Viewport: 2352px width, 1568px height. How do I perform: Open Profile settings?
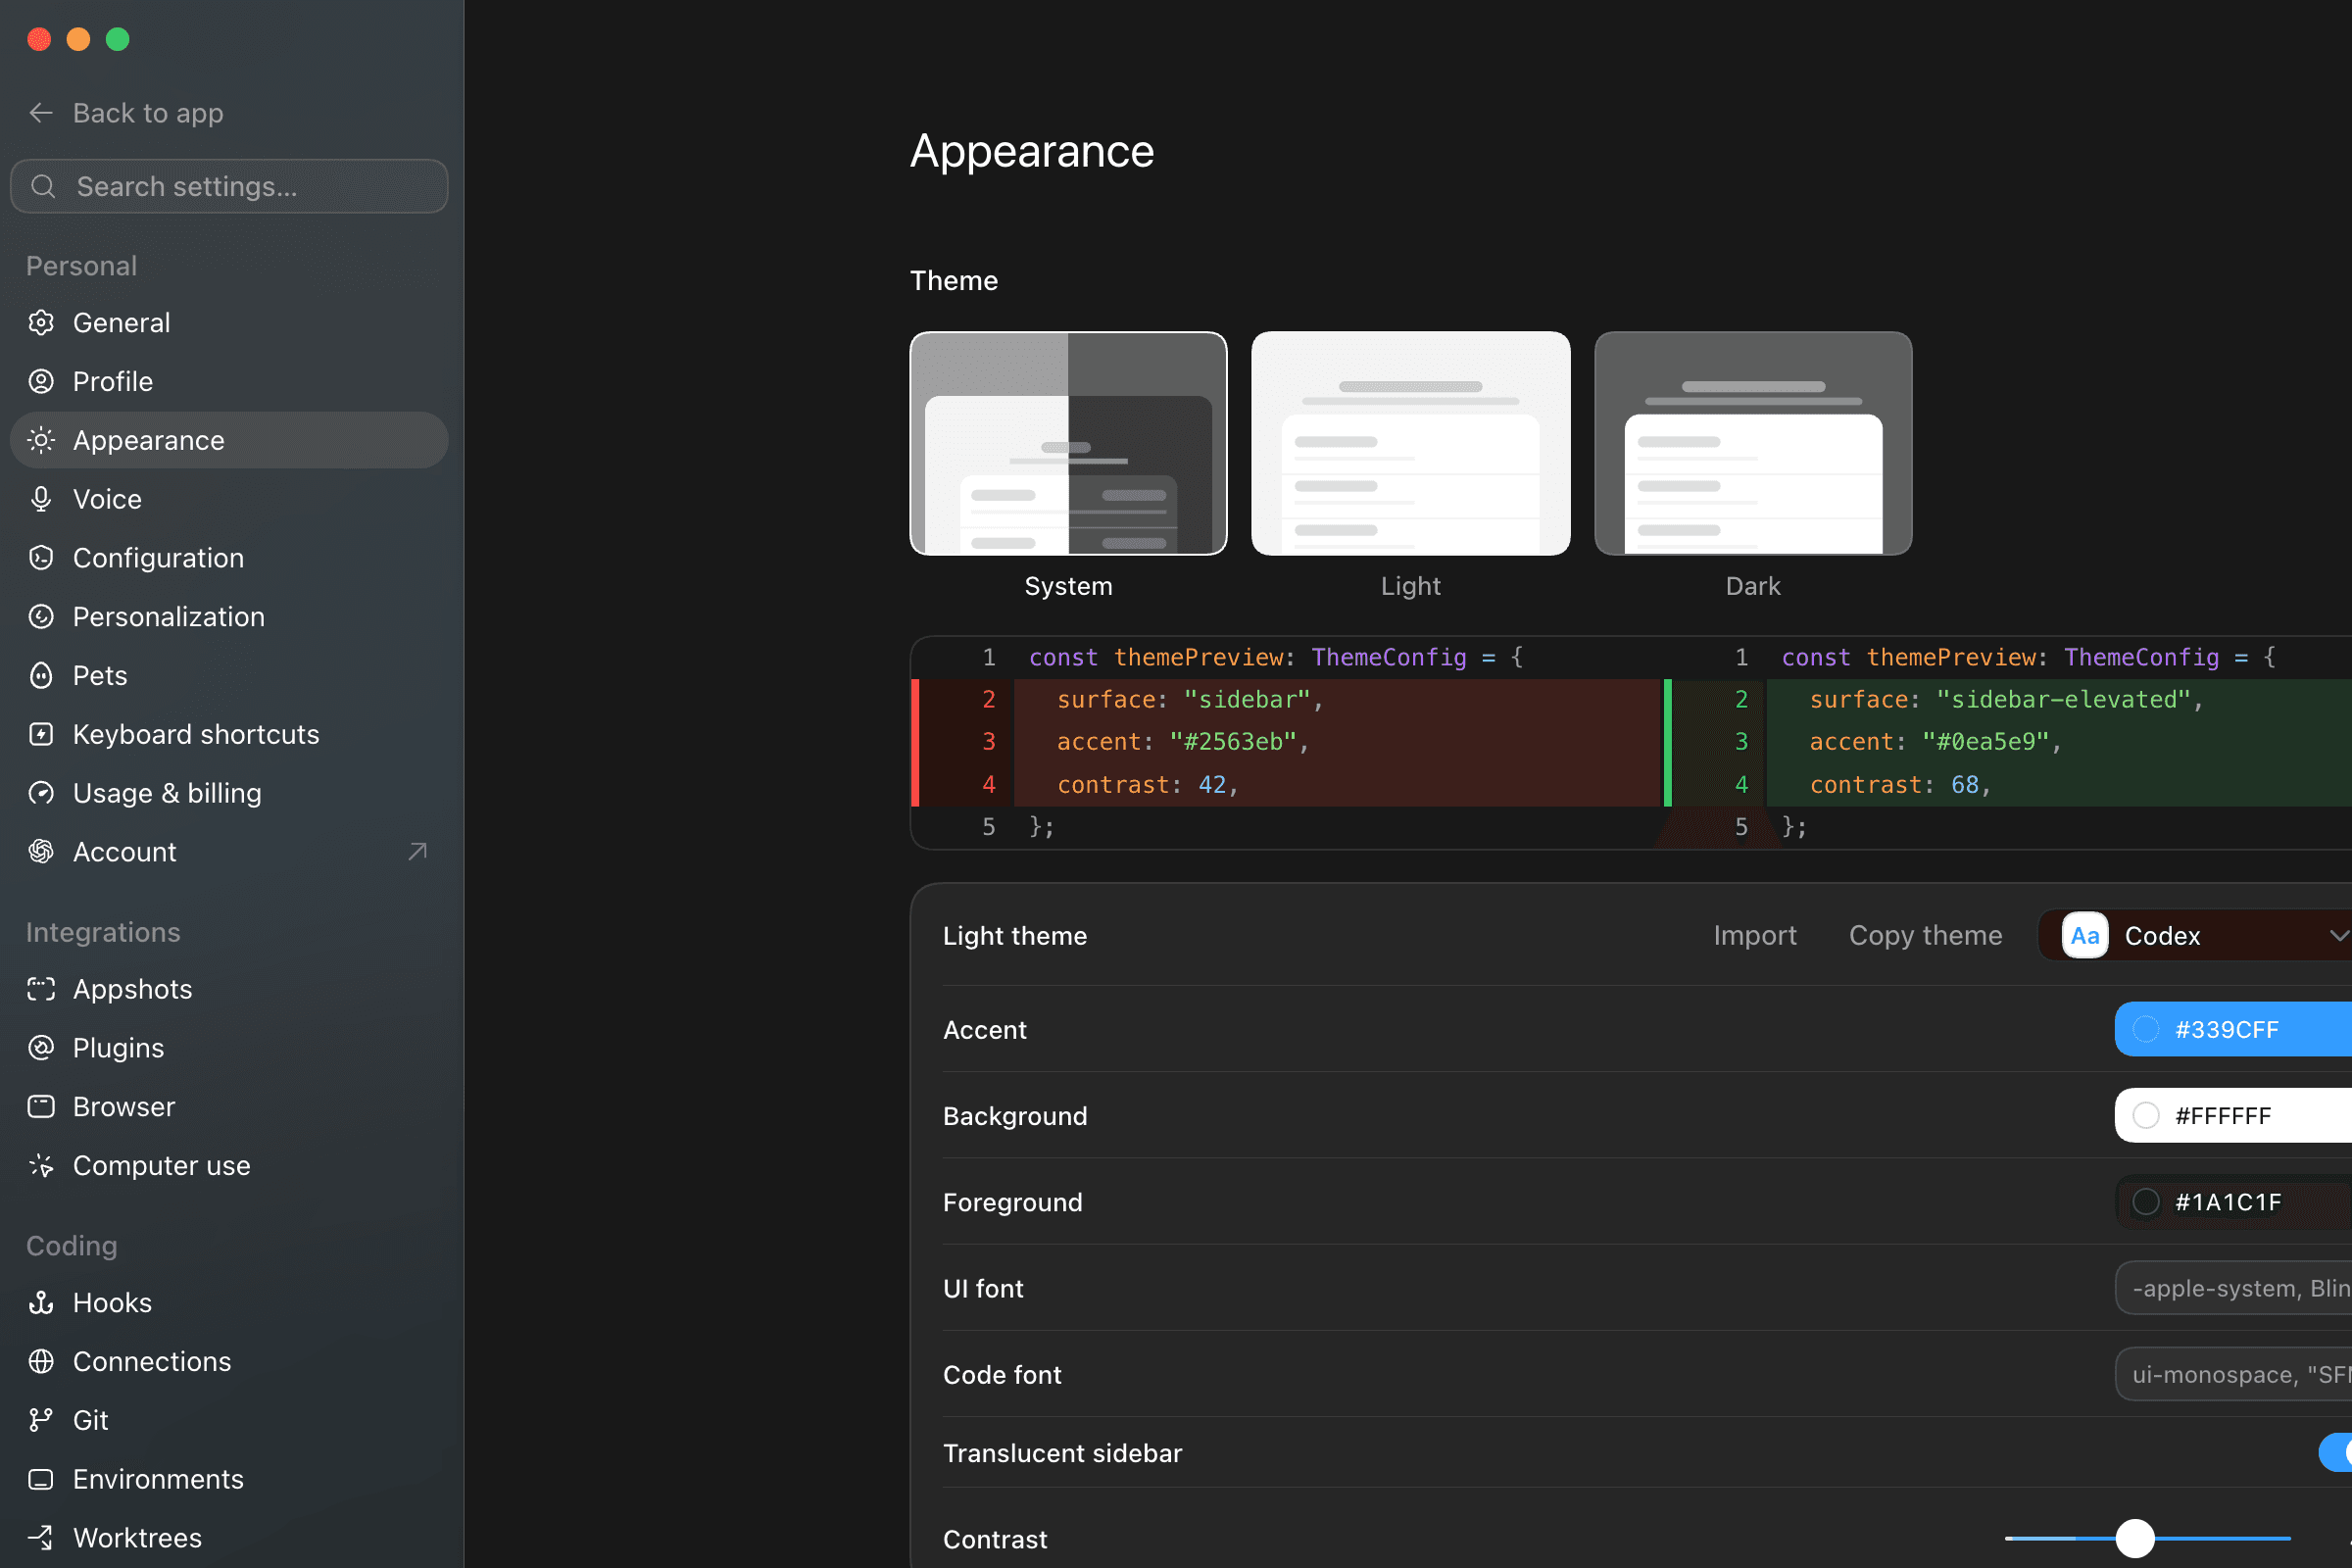(229, 381)
